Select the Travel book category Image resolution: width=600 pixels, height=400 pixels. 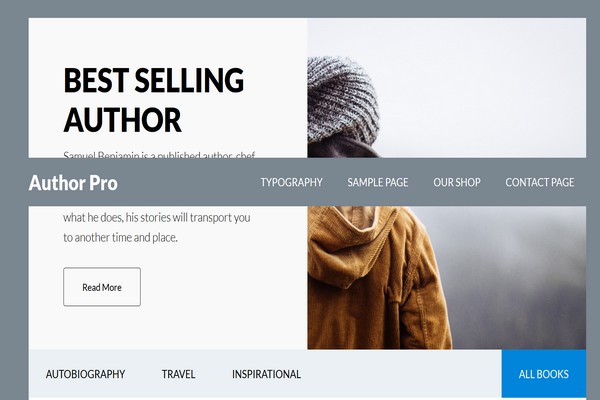click(x=178, y=374)
